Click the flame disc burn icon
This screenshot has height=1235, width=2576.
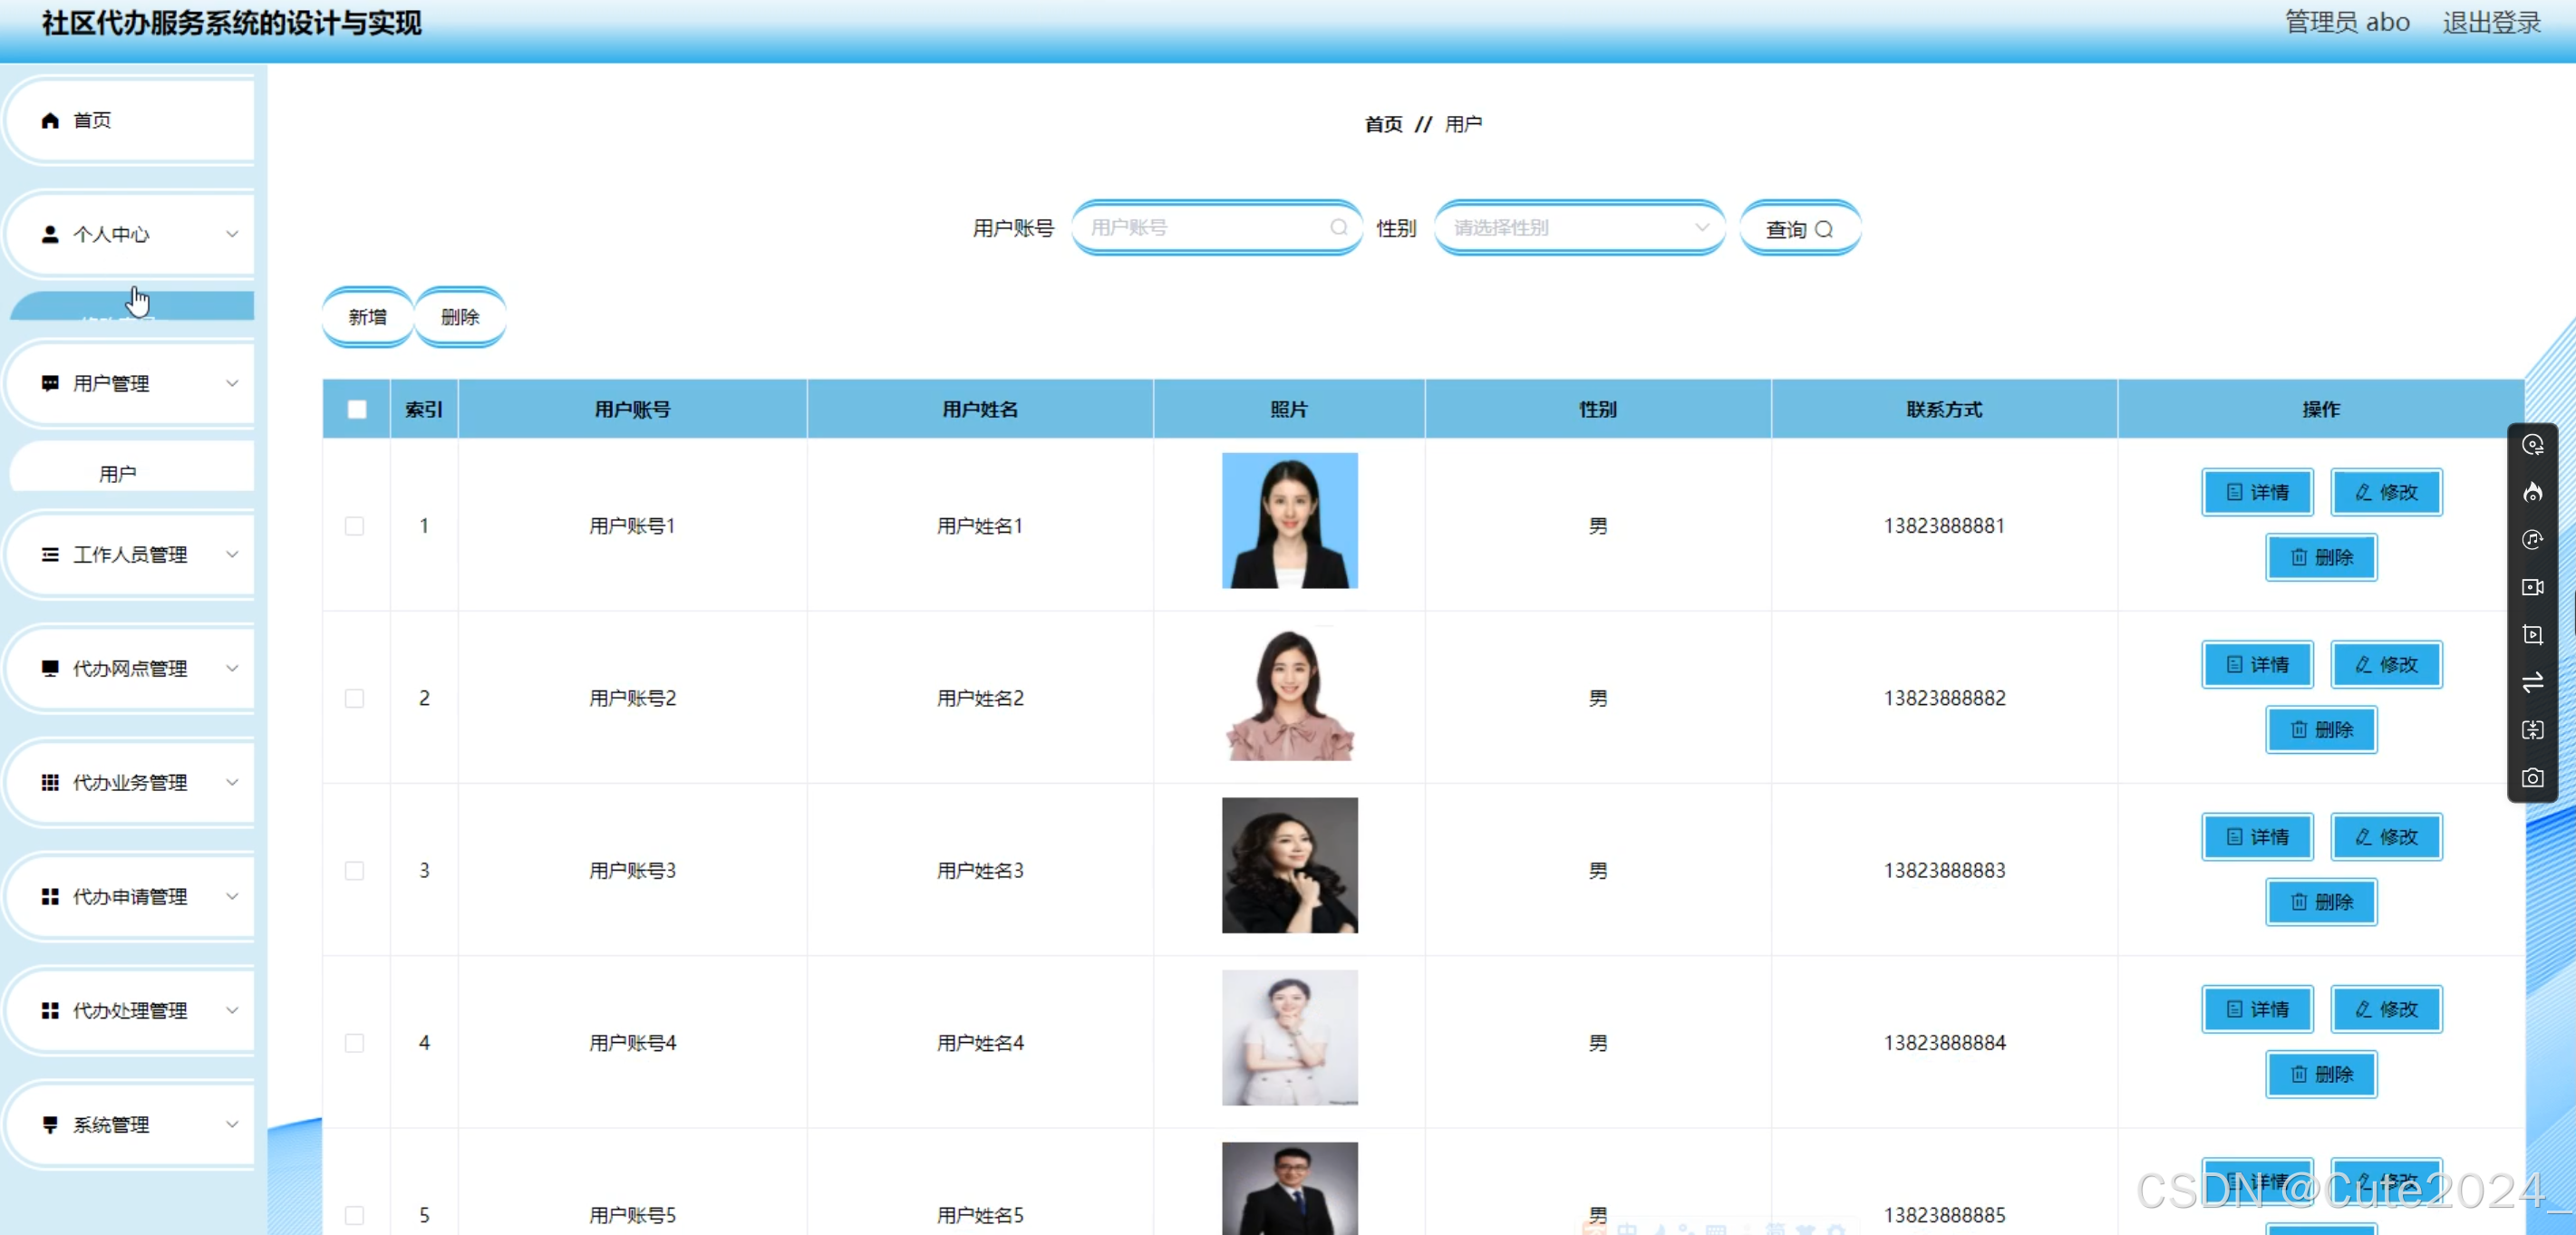2532,492
